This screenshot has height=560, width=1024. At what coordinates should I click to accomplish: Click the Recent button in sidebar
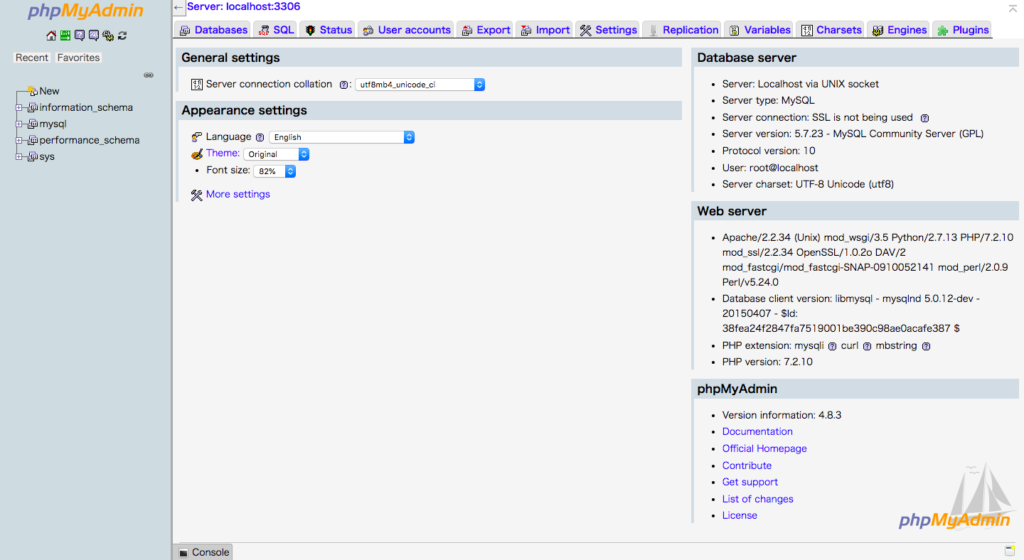[32, 57]
